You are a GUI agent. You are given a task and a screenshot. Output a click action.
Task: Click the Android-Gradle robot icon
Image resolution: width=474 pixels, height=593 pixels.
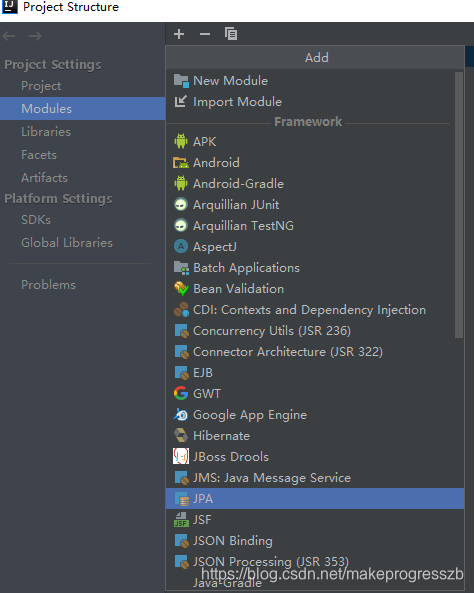[181, 183]
